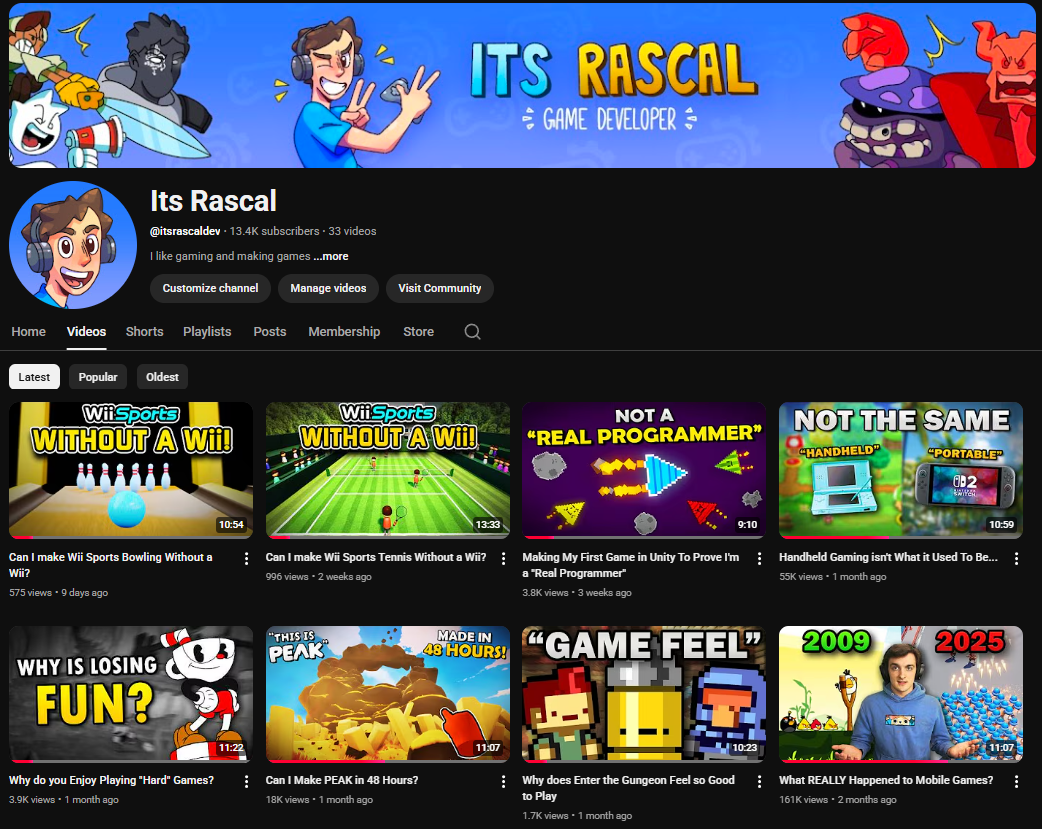Open the Videos tab

click(x=86, y=332)
